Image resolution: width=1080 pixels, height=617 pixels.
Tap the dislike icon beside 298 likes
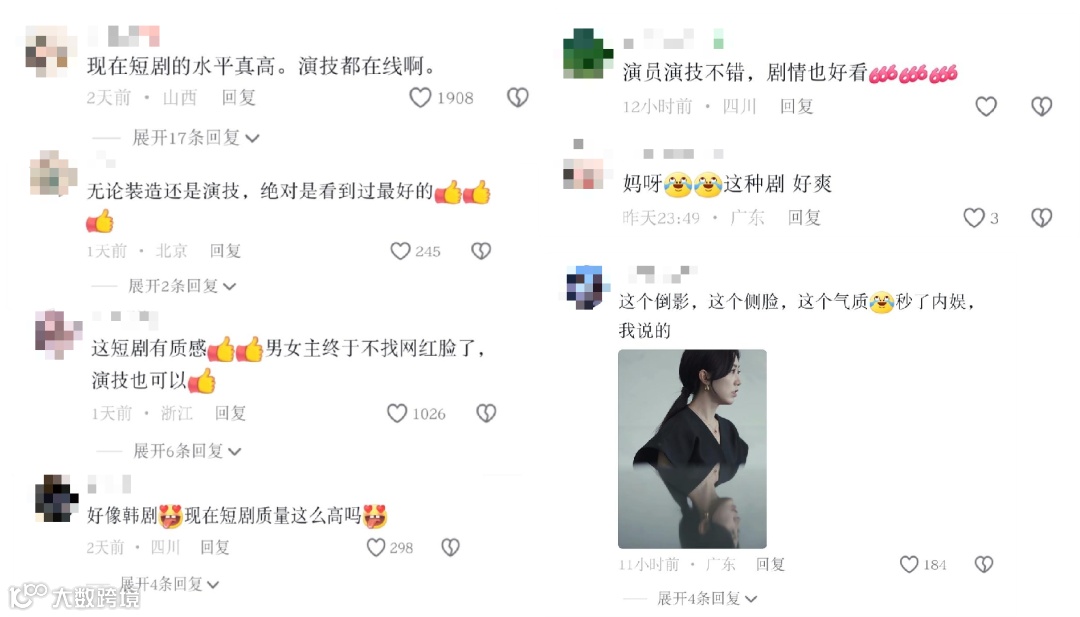tap(450, 547)
